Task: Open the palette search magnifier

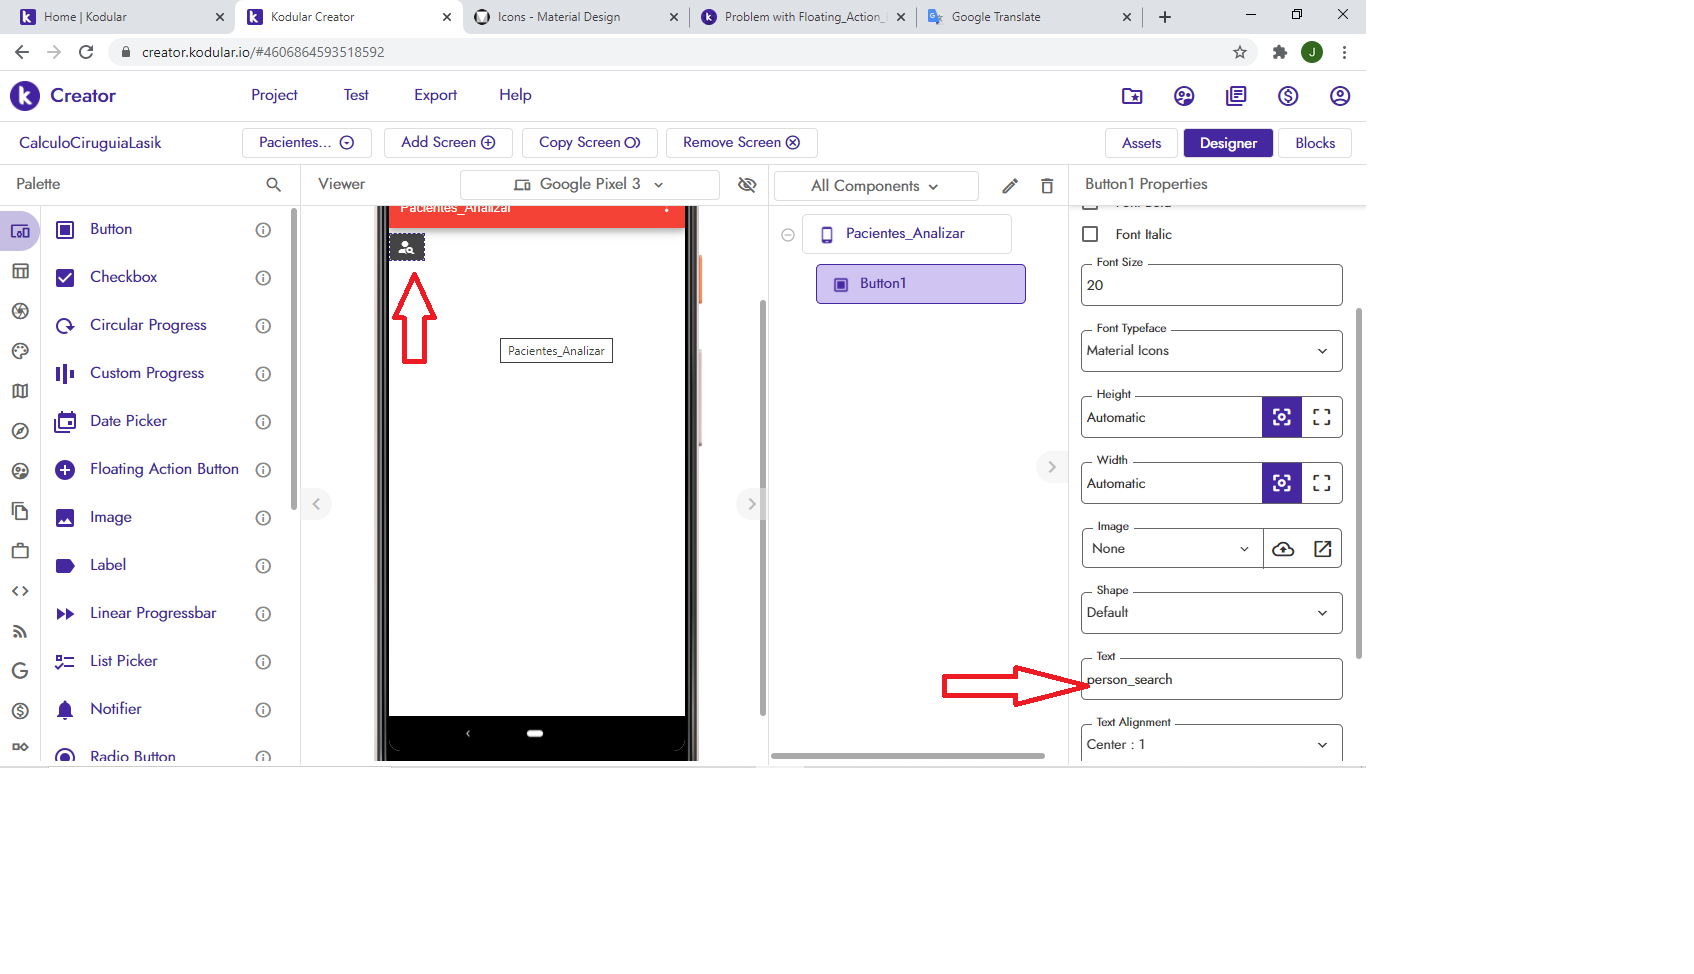Action: coord(273,185)
